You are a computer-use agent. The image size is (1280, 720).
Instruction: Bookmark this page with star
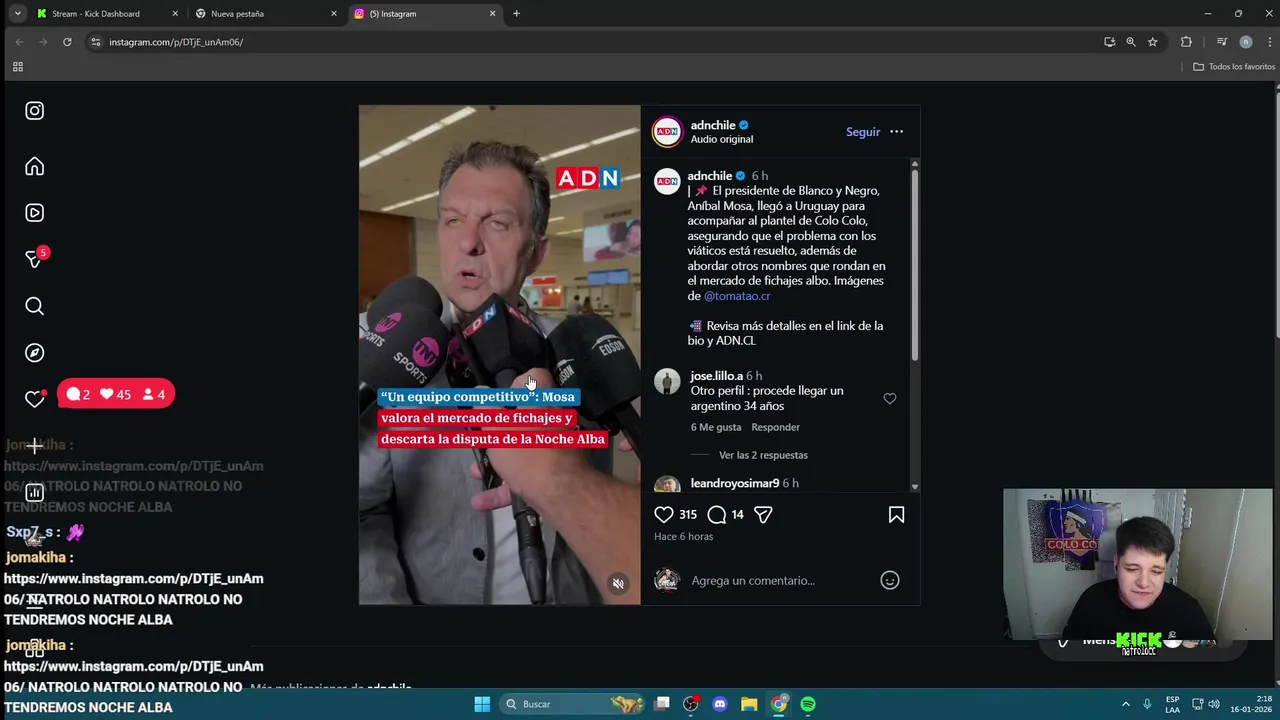pos(1153,42)
